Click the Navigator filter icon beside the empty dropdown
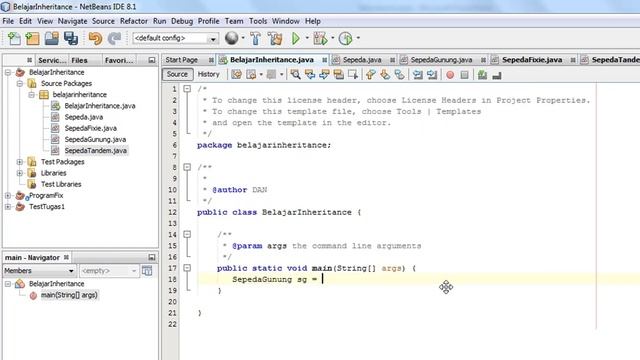Image resolution: width=640 pixels, height=360 pixels. [147, 270]
